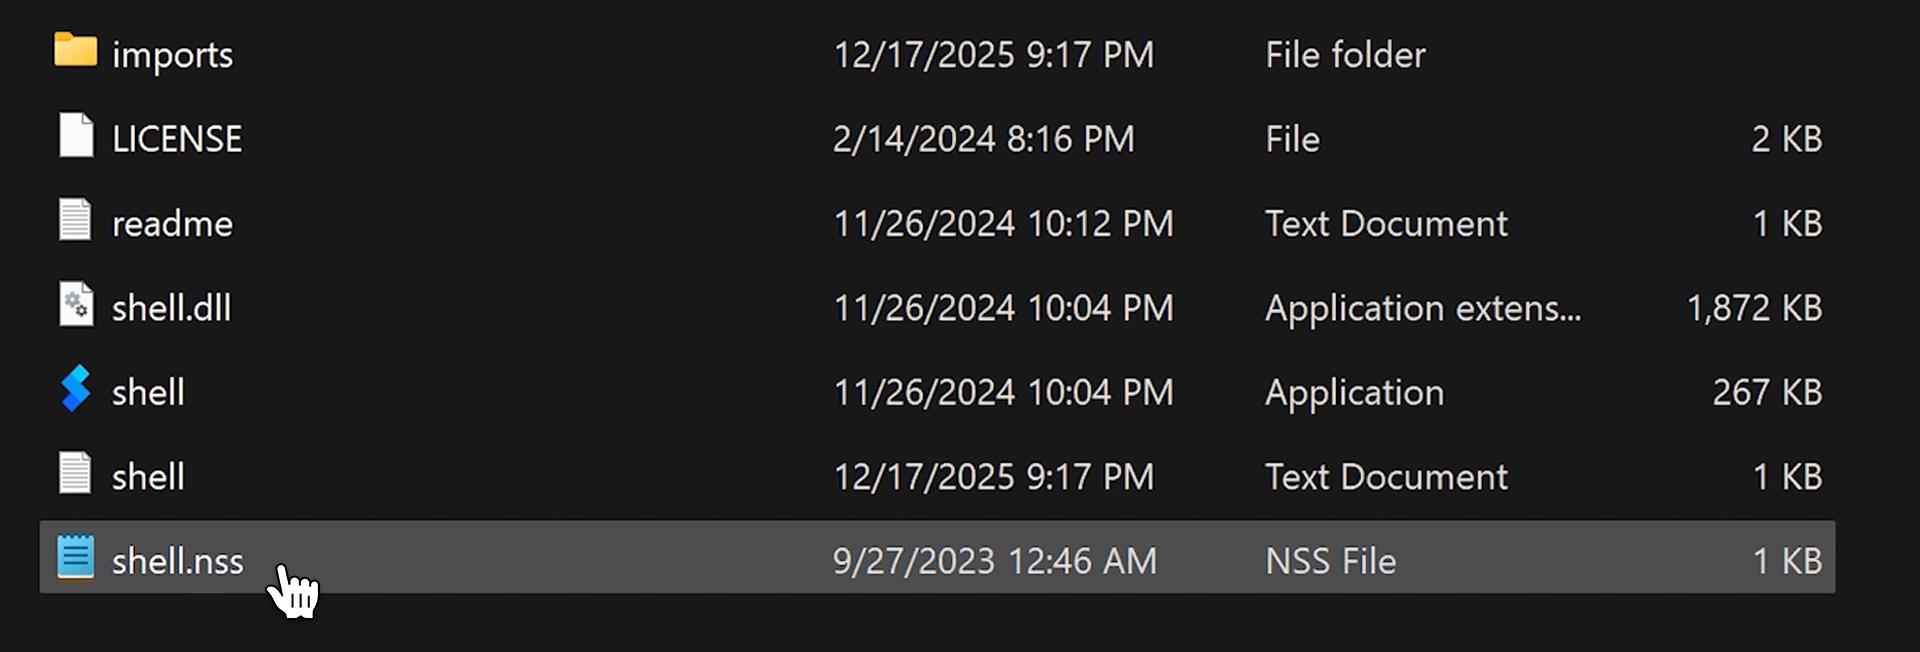Screen dimensions: 1920x652
Task: Select the imports folder name
Action: point(172,55)
